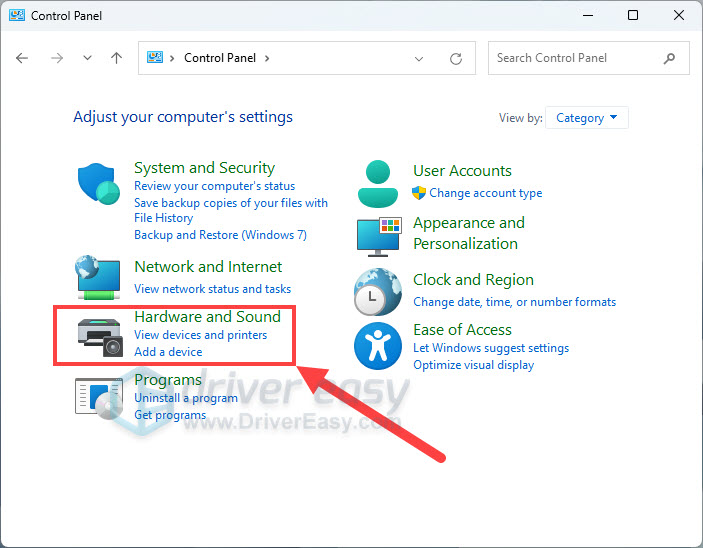The width and height of the screenshot is (703, 548).
Task: Refresh the Control Panel view
Action: tap(456, 59)
